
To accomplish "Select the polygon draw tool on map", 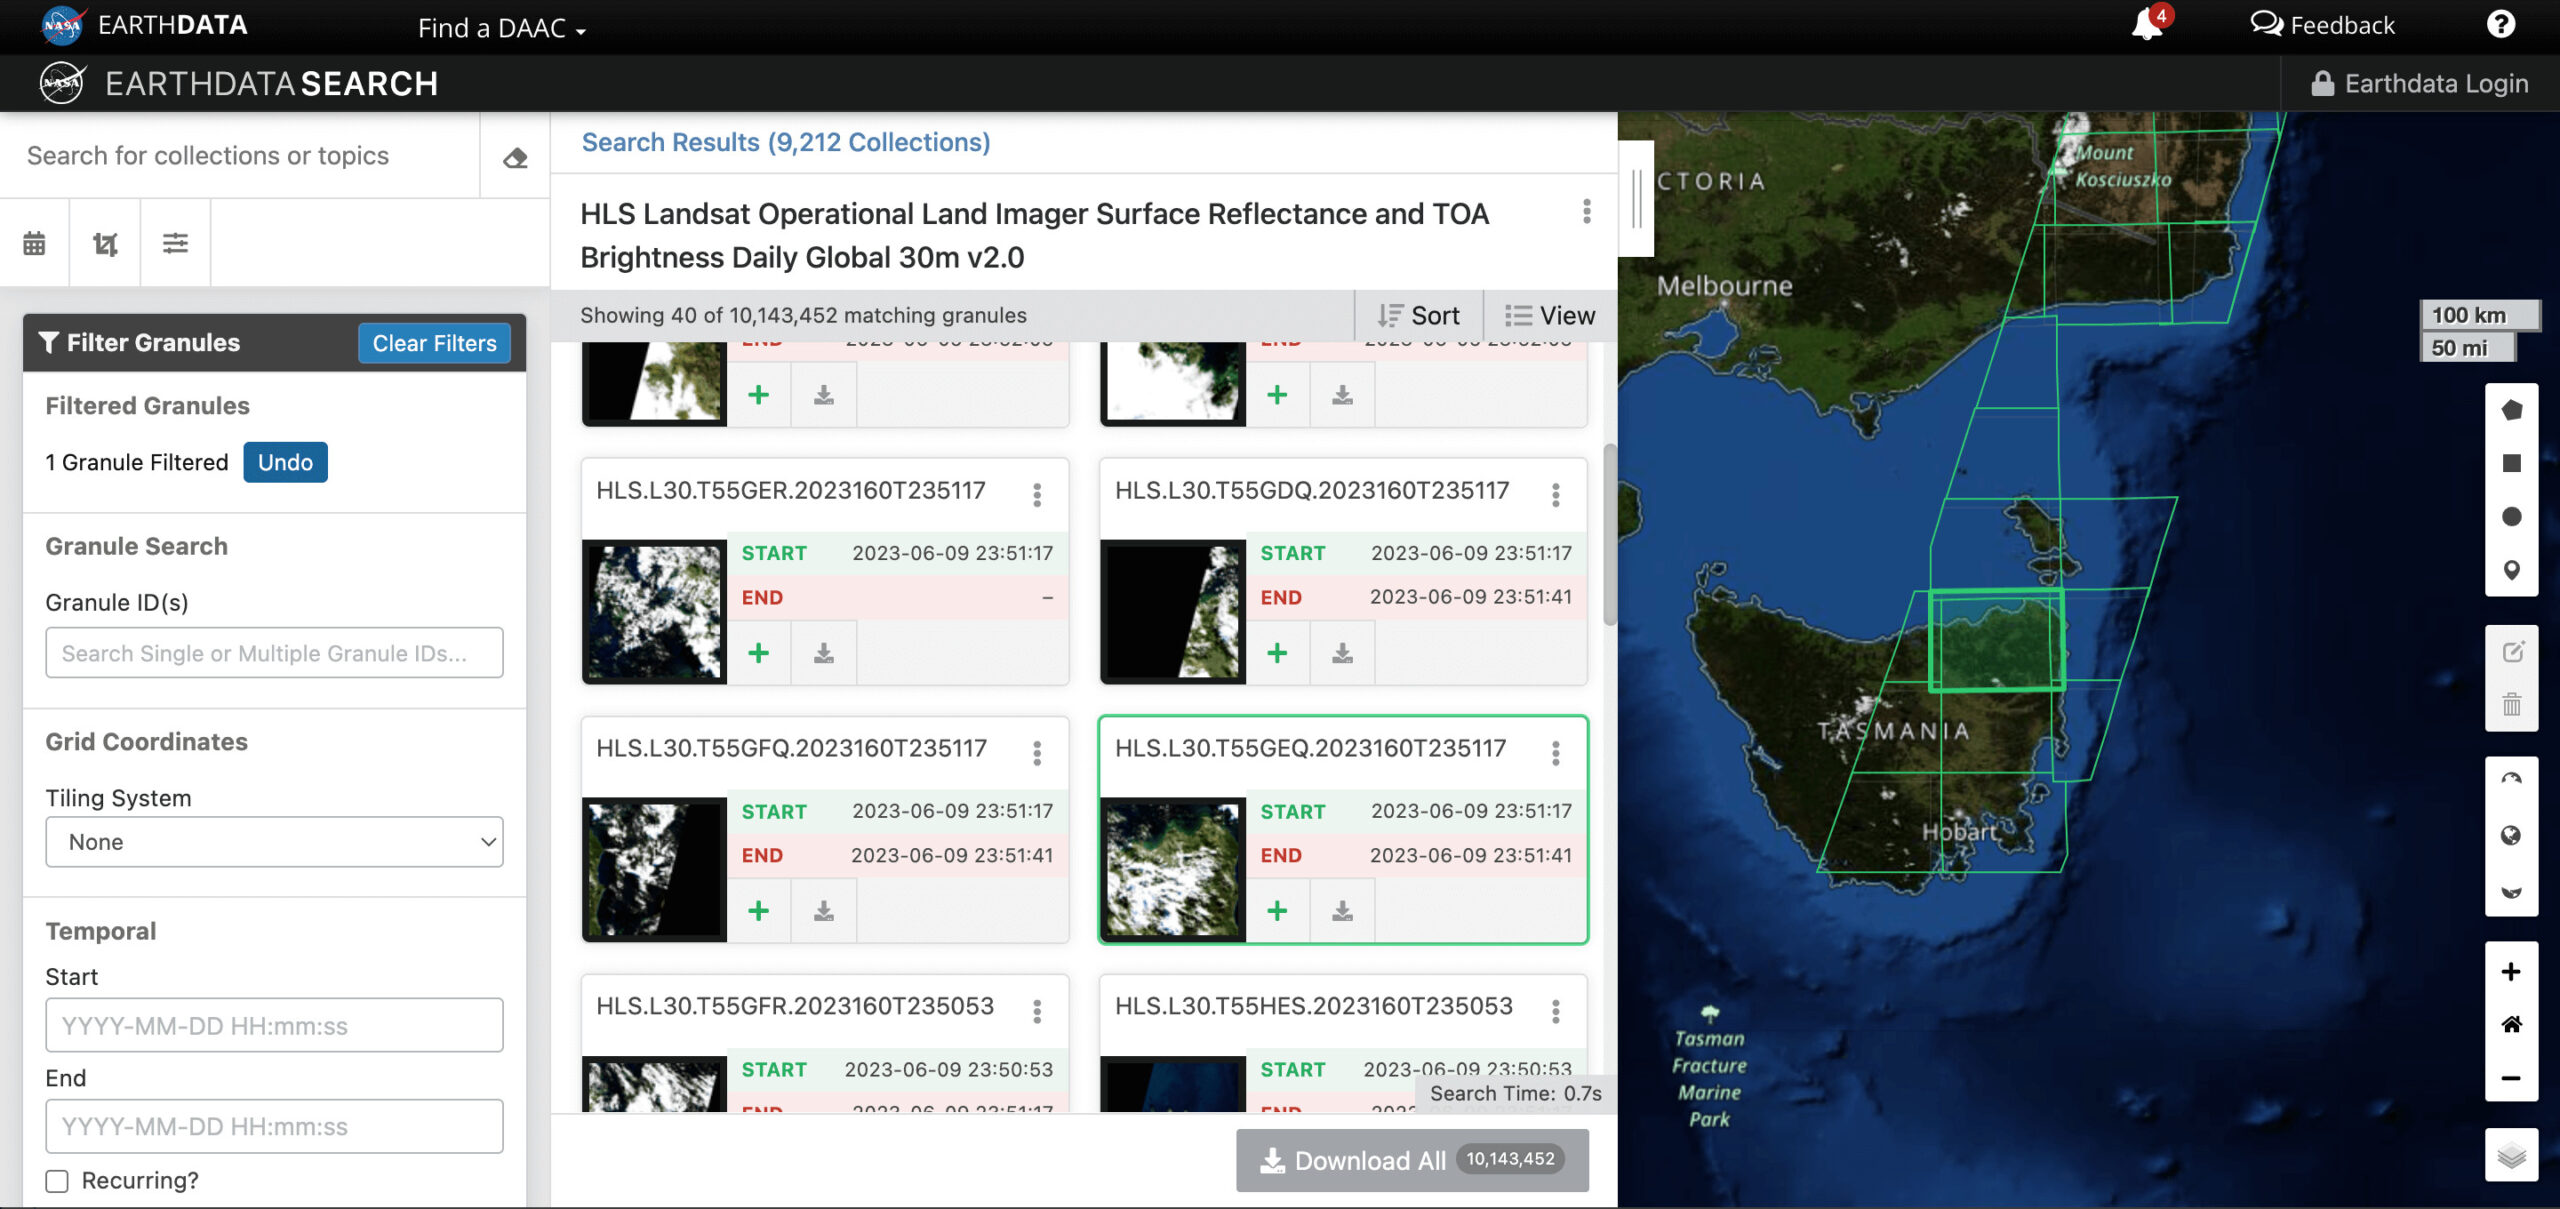I will [x=2511, y=410].
